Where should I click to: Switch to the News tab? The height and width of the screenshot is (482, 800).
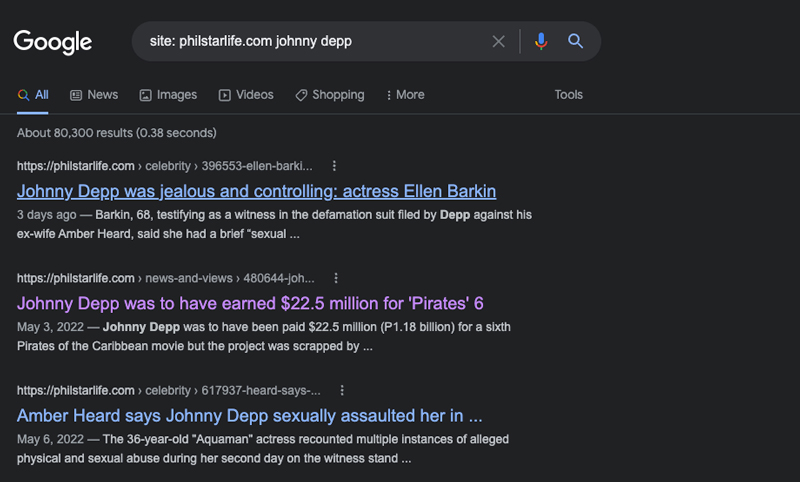click(x=94, y=95)
